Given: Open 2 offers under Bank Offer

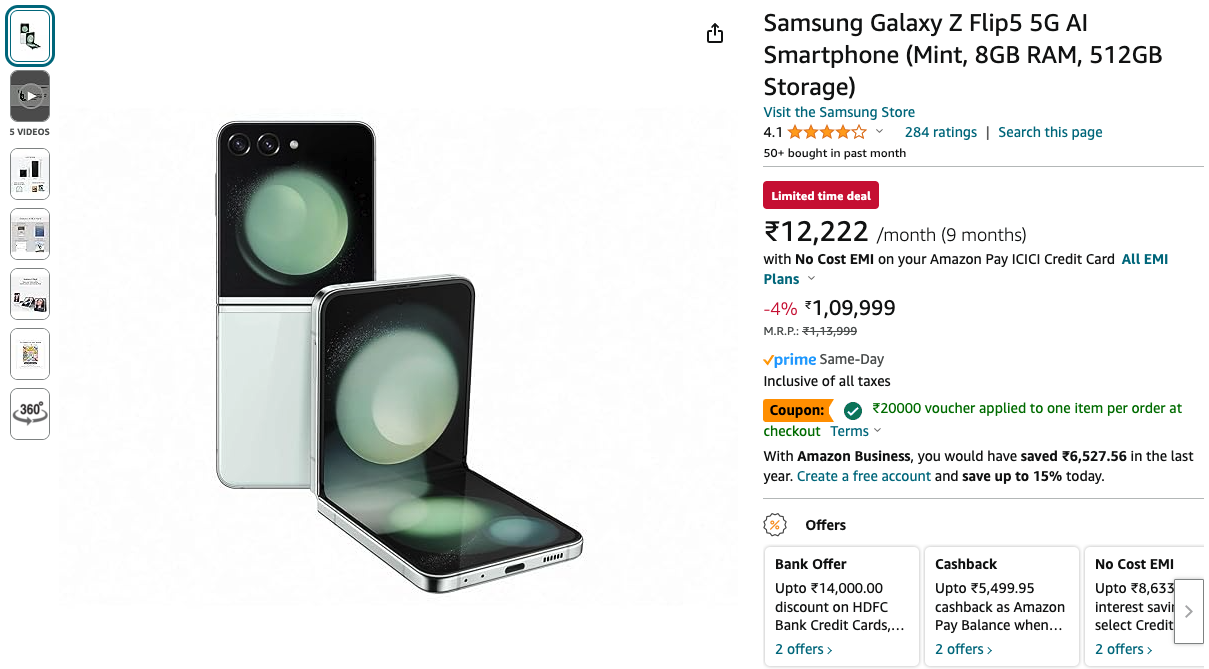Looking at the screenshot, I should [803, 649].
